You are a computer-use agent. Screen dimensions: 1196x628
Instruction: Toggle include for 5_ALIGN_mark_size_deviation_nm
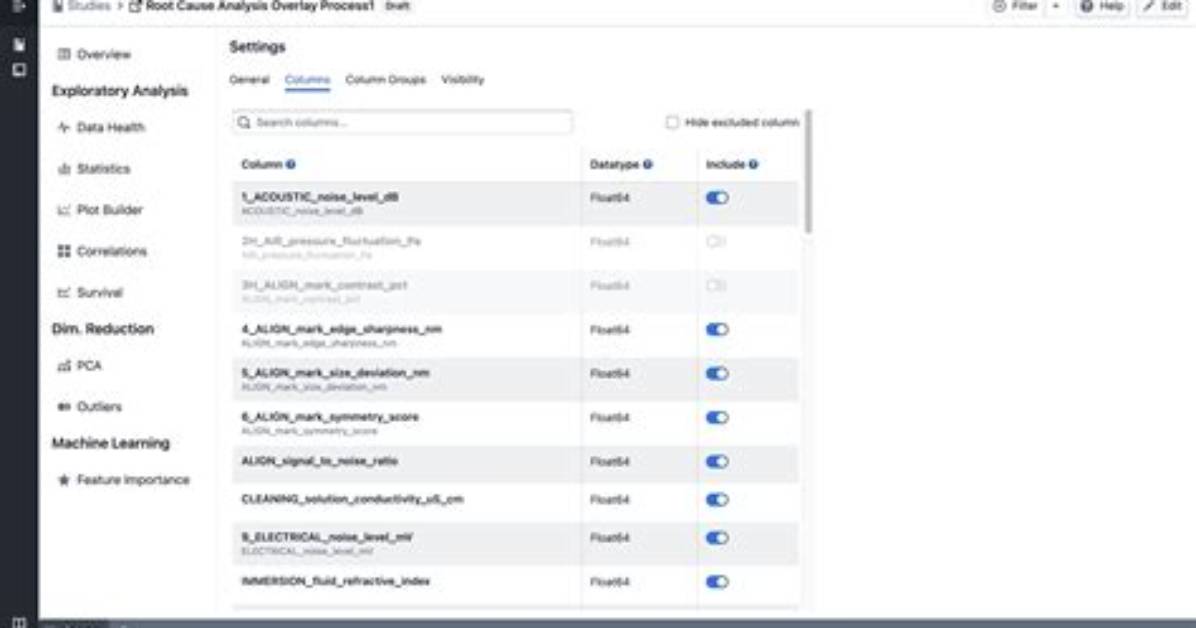(x=717, y=373)
